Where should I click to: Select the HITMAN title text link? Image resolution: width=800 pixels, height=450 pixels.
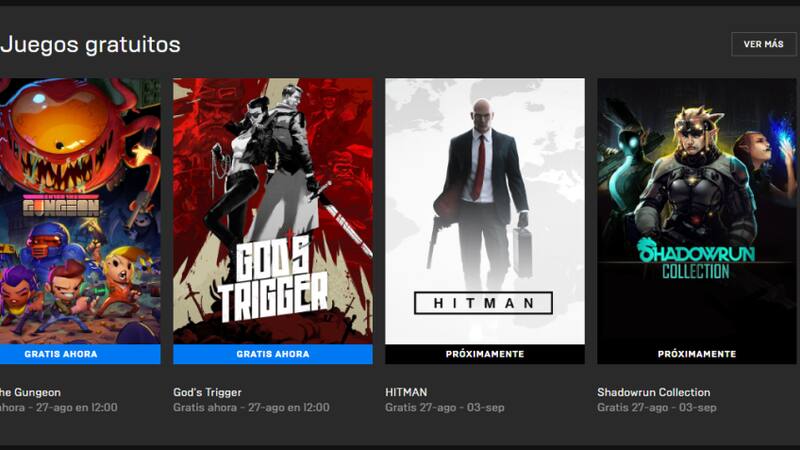406,392
